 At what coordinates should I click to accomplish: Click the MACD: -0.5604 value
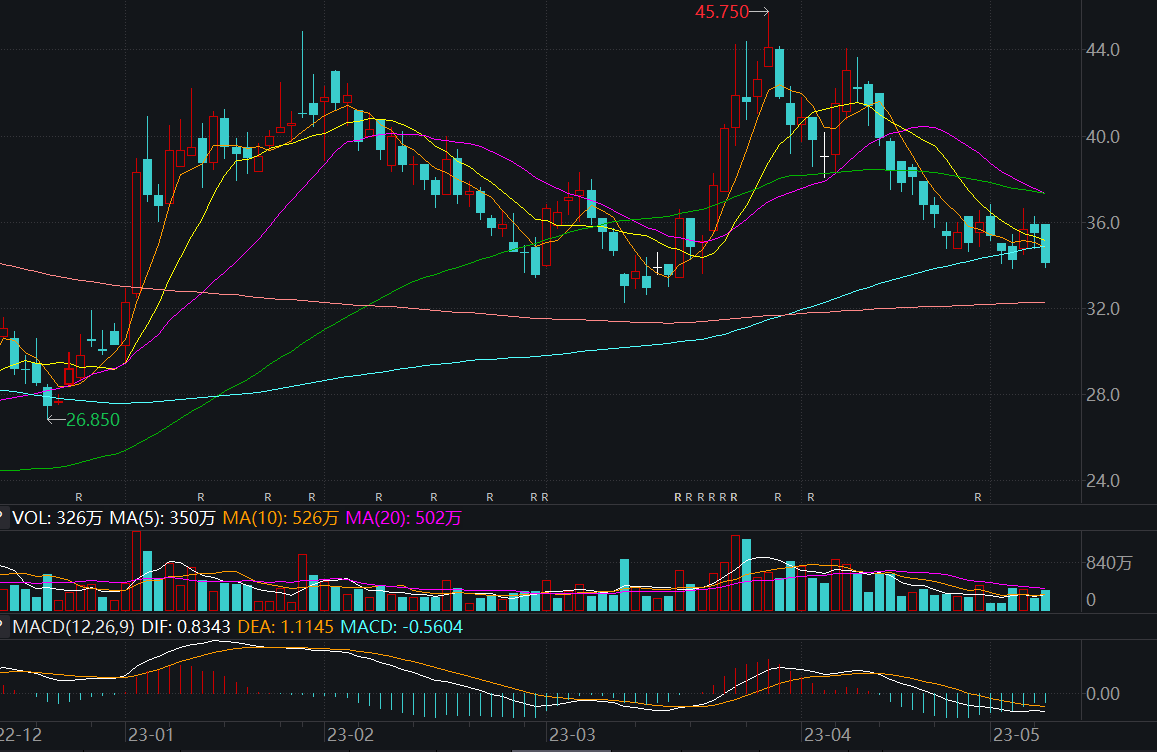click(401, 627)
